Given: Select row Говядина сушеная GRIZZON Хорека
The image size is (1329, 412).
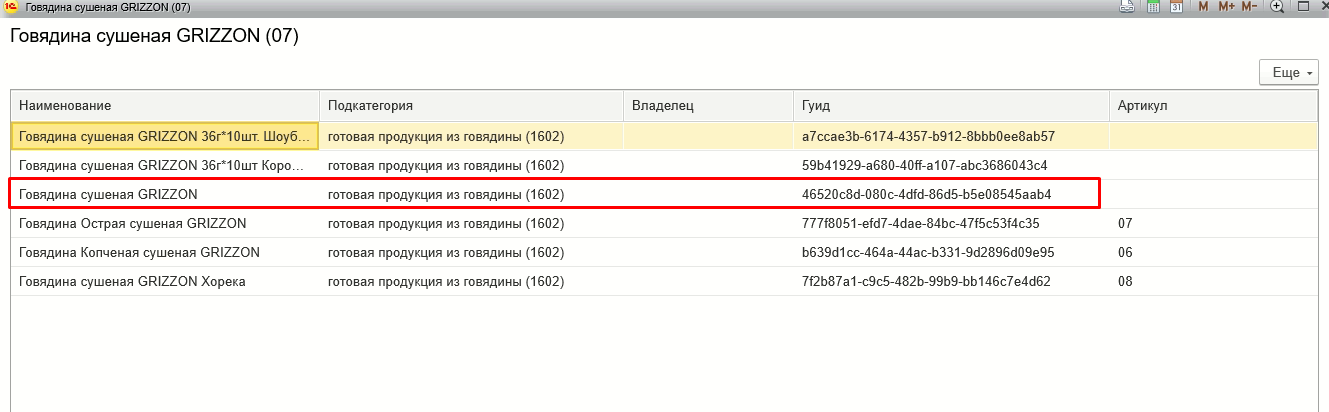Looking at the screenshot, I should coord(664,281).
